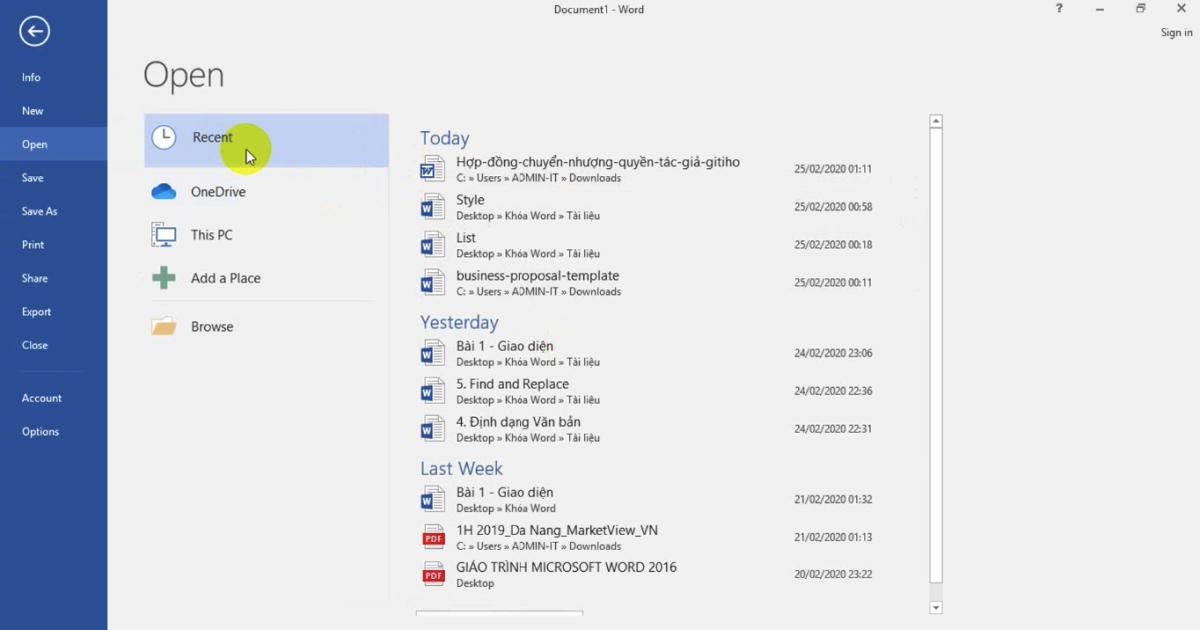
Task: Open the Options menu entry
Action: pos(40,432)
